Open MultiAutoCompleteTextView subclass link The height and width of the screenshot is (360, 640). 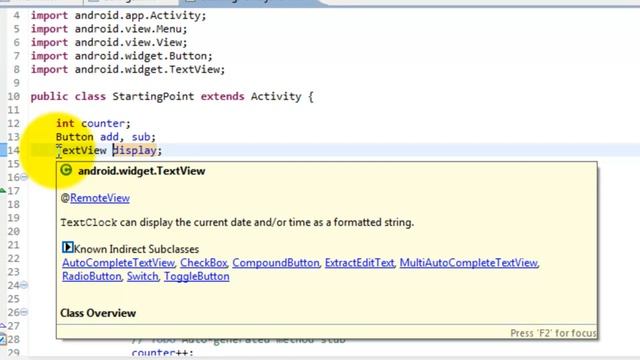(469, 263)
